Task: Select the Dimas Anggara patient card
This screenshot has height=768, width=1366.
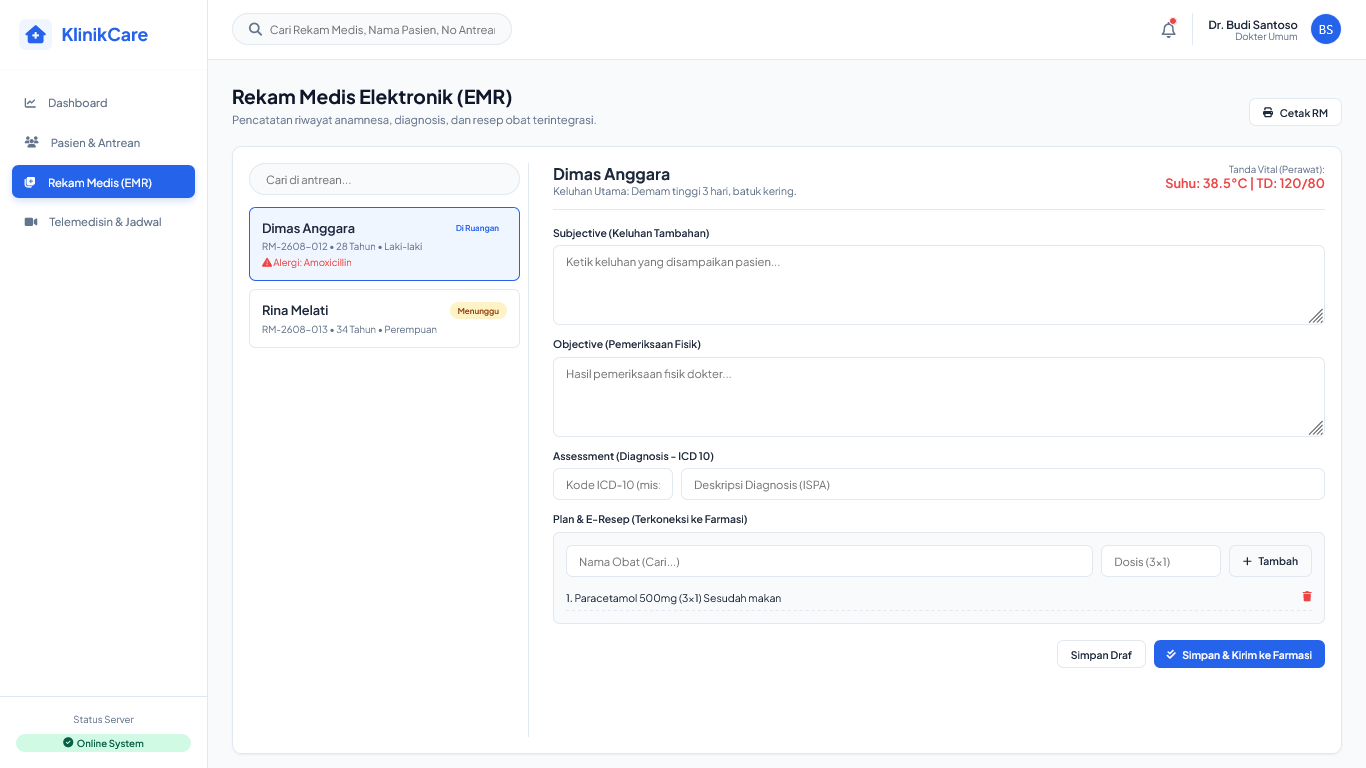Action: pos(384,244)
